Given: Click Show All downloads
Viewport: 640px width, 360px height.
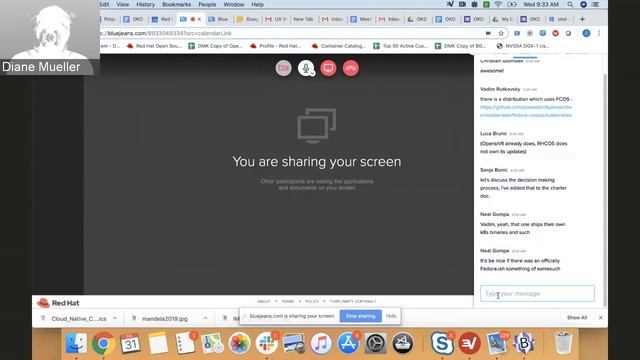Looking at the screenshot, I should pos(577,318).
